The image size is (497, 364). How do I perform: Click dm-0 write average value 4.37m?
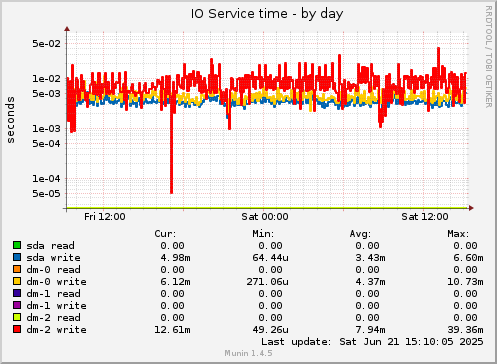pyautogui.click(x=370, y=282)
